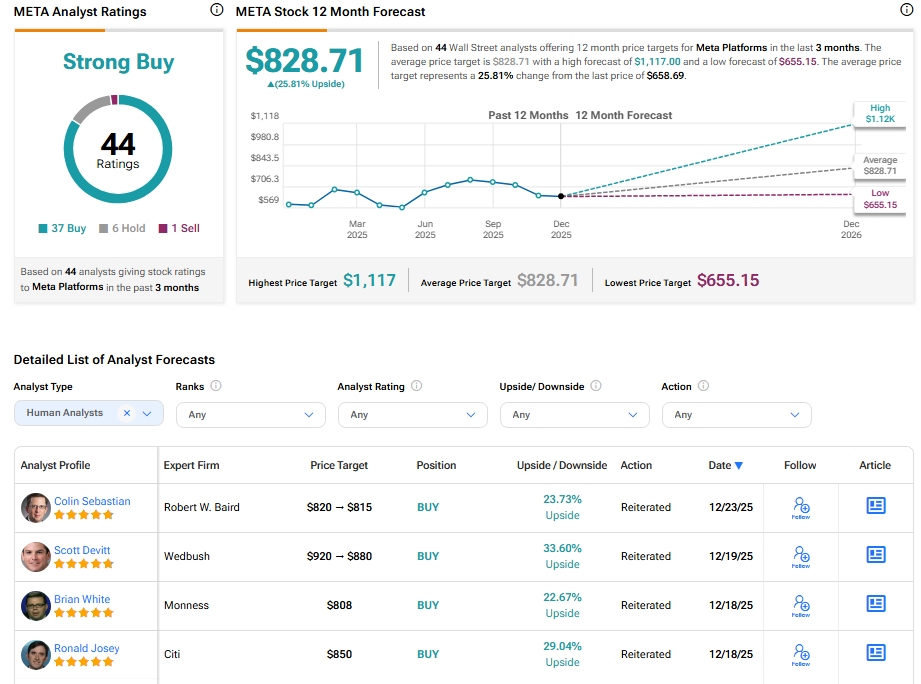Image resolution: width=921 pixels, height=684 pixels.
Task: Click Scott Devitt's profile photo
Action: click(x=35, y=555)
